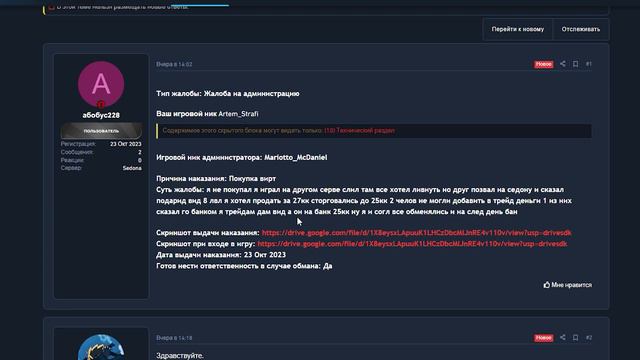The height and width of the screenshot is (360, 640).
Task: Click heading "Тип жалобы: Жалоба на администрацию"
Action: tap(228, 94)
